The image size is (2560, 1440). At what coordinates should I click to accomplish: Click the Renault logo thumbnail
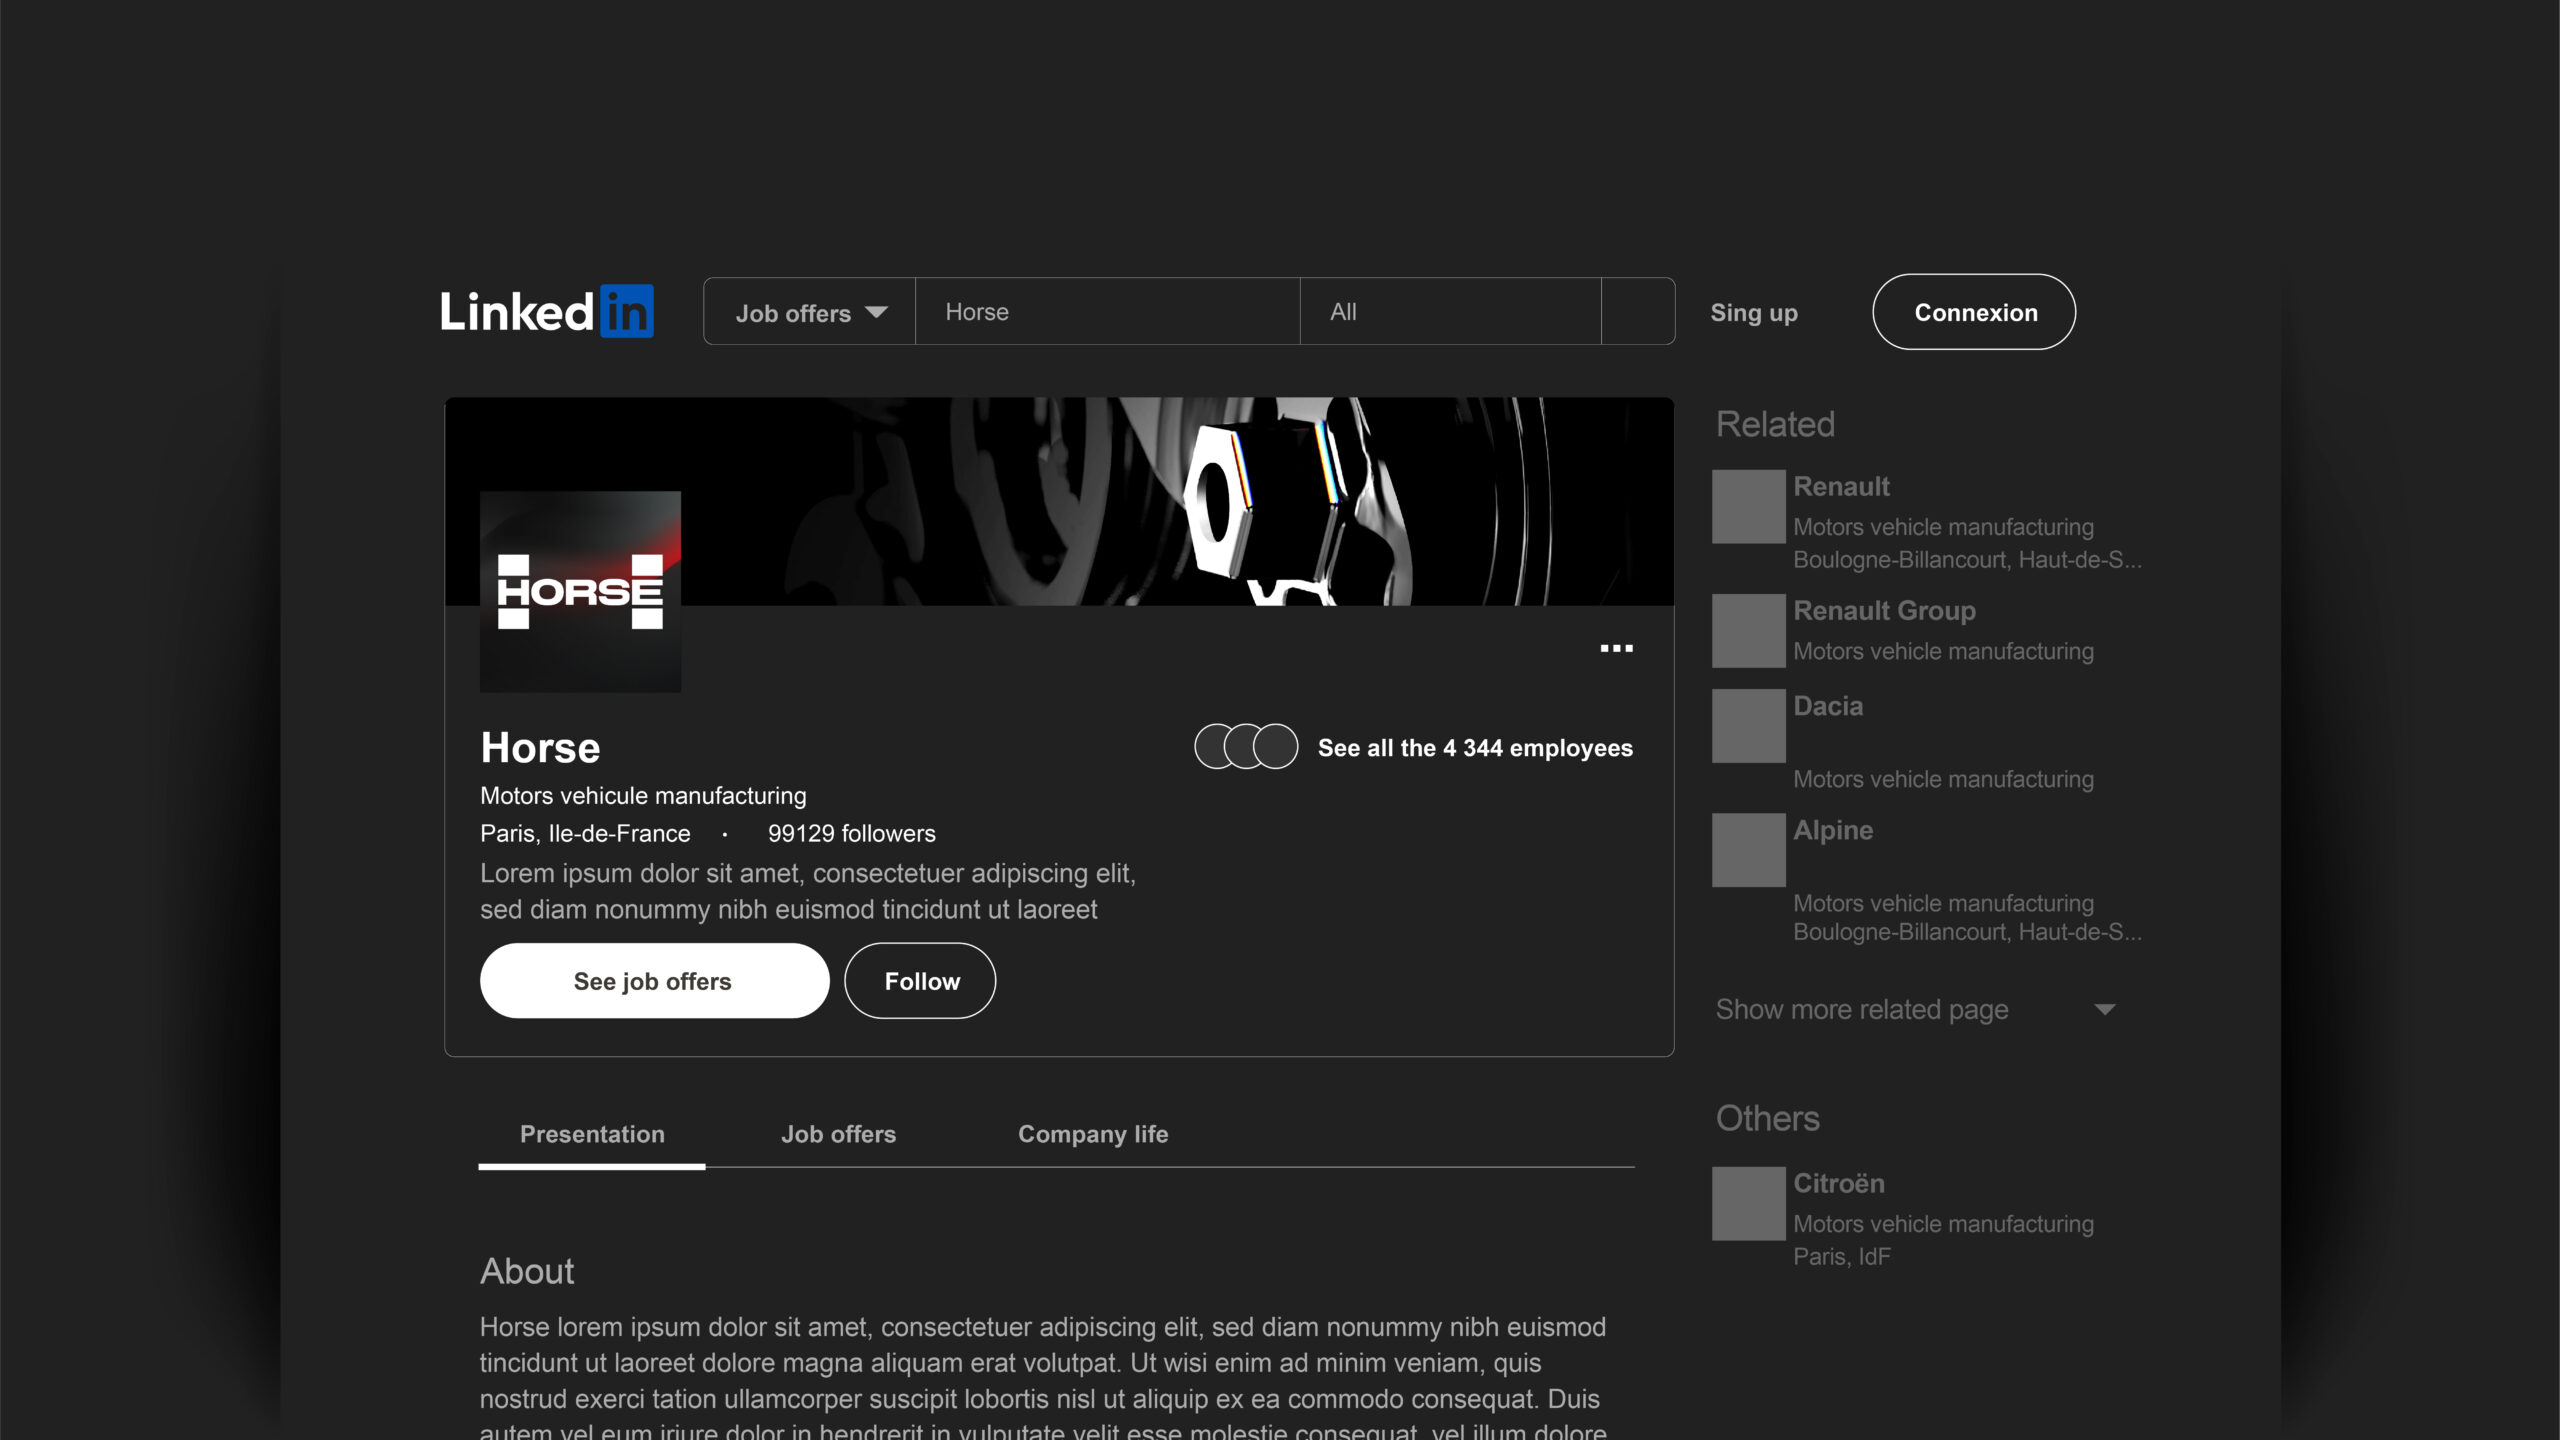pyautogui.click(x=1749, y=507)
